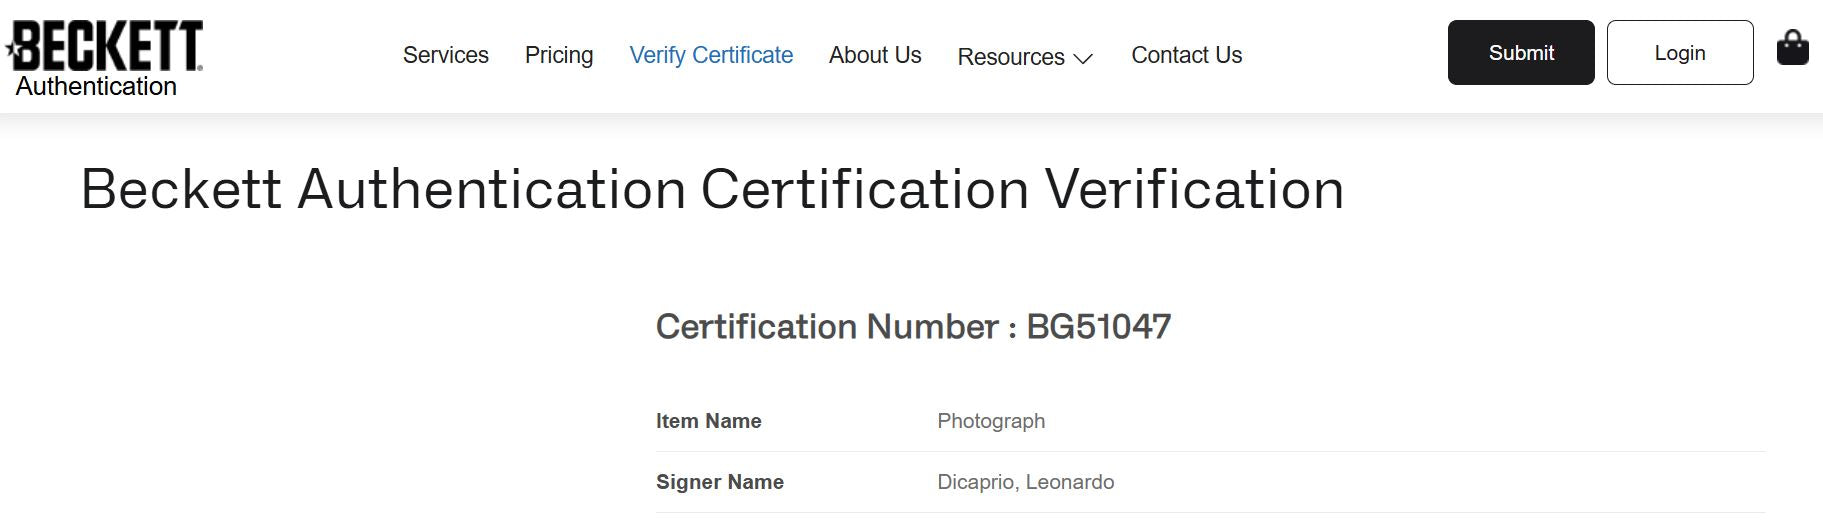Screen dimensions: 1823x529
Task: Select the Photograph item value
Action: tap(991, 421)
